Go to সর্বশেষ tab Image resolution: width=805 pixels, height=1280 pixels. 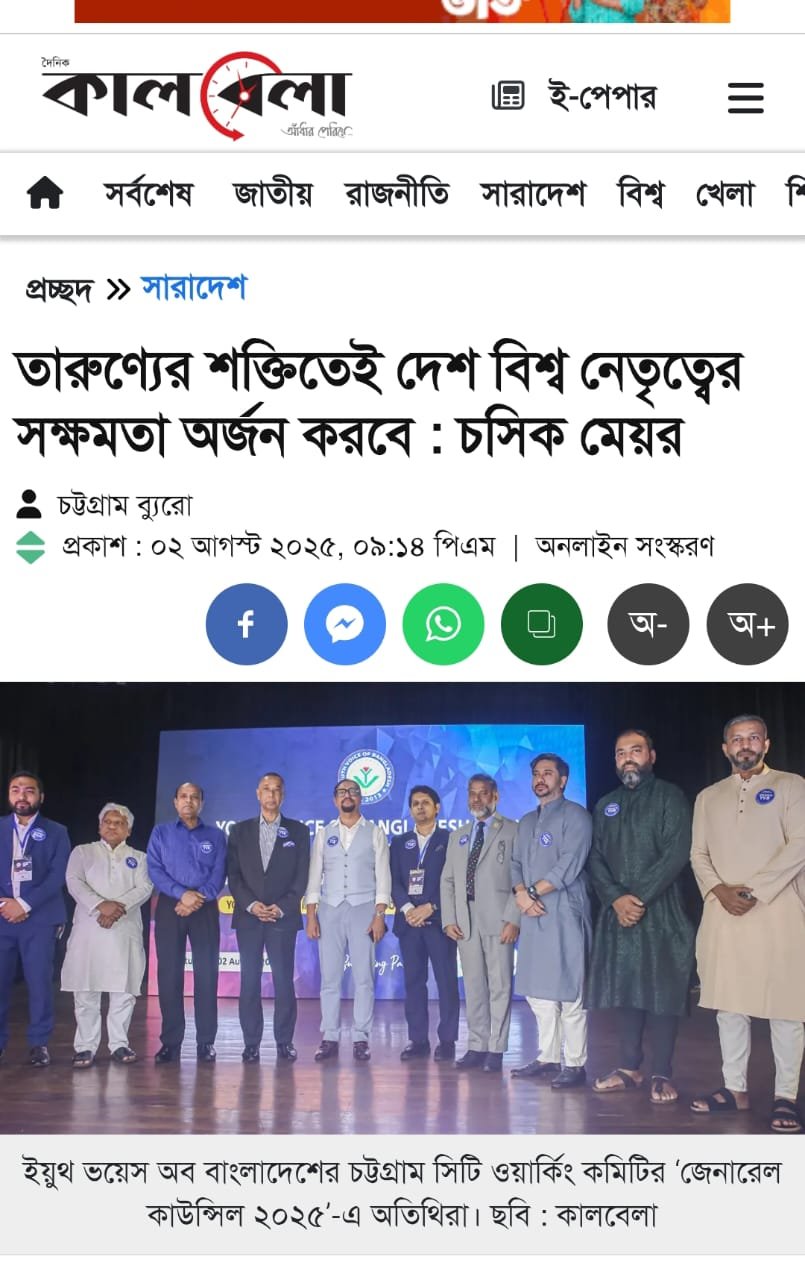[148, 192]
